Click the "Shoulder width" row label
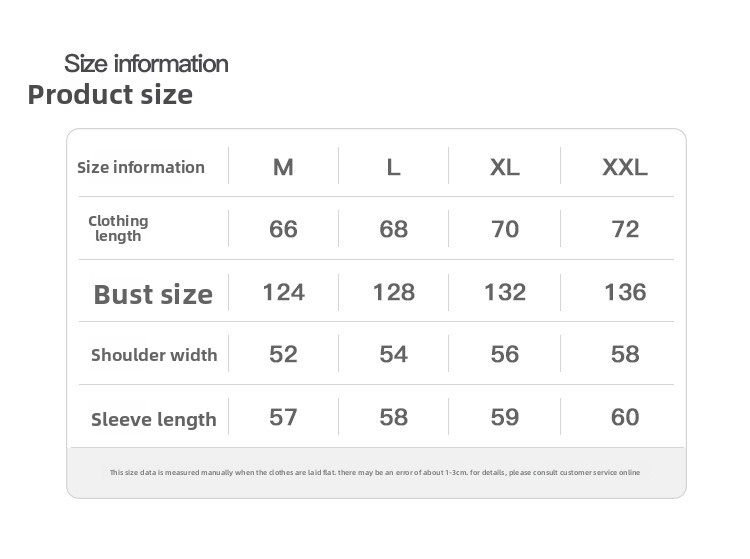The height and width of the screenshot is (559, 750). click(154, 355)
